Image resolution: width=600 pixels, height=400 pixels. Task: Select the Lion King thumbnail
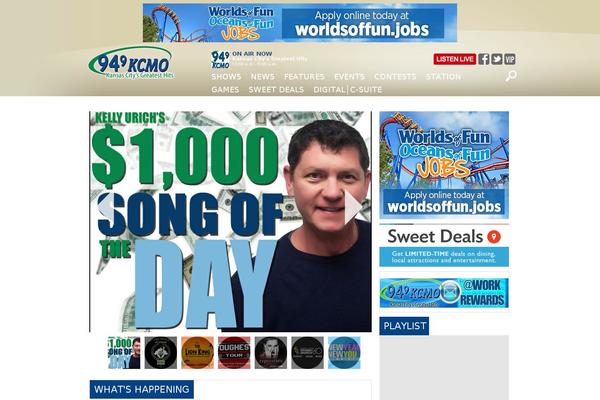197,353
